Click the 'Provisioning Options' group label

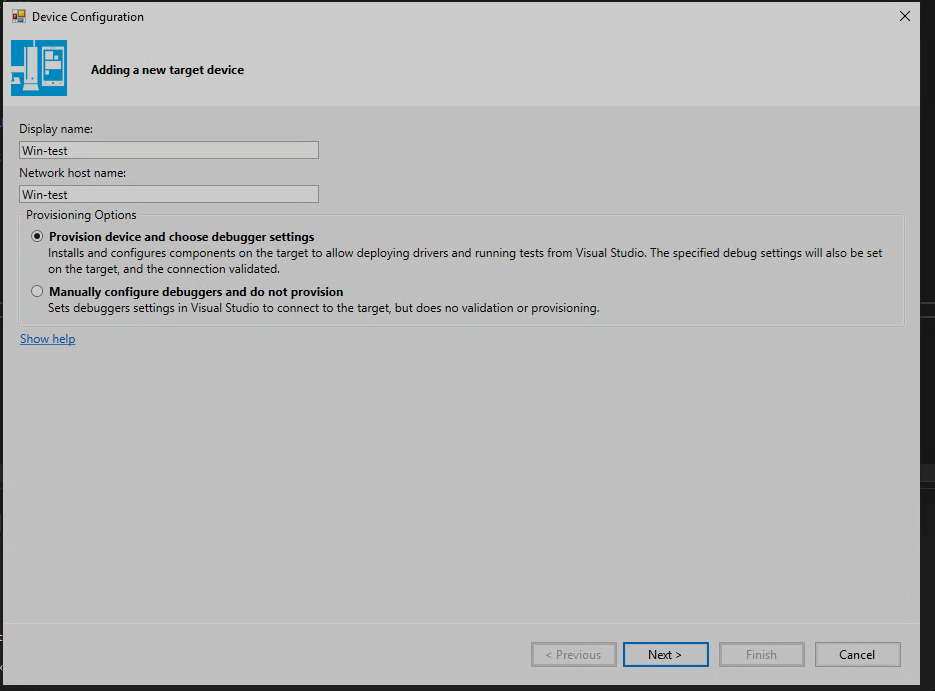[81, 215]
